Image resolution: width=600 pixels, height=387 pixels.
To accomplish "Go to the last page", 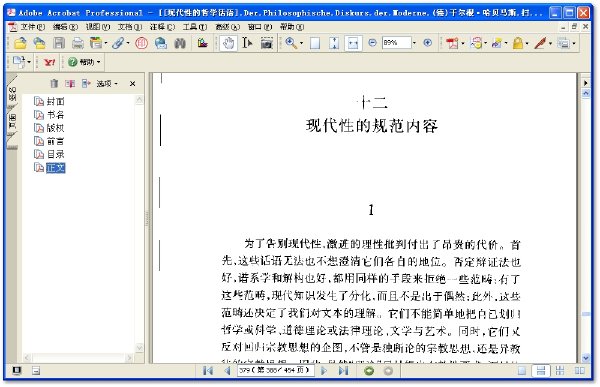I will point(344,371).
